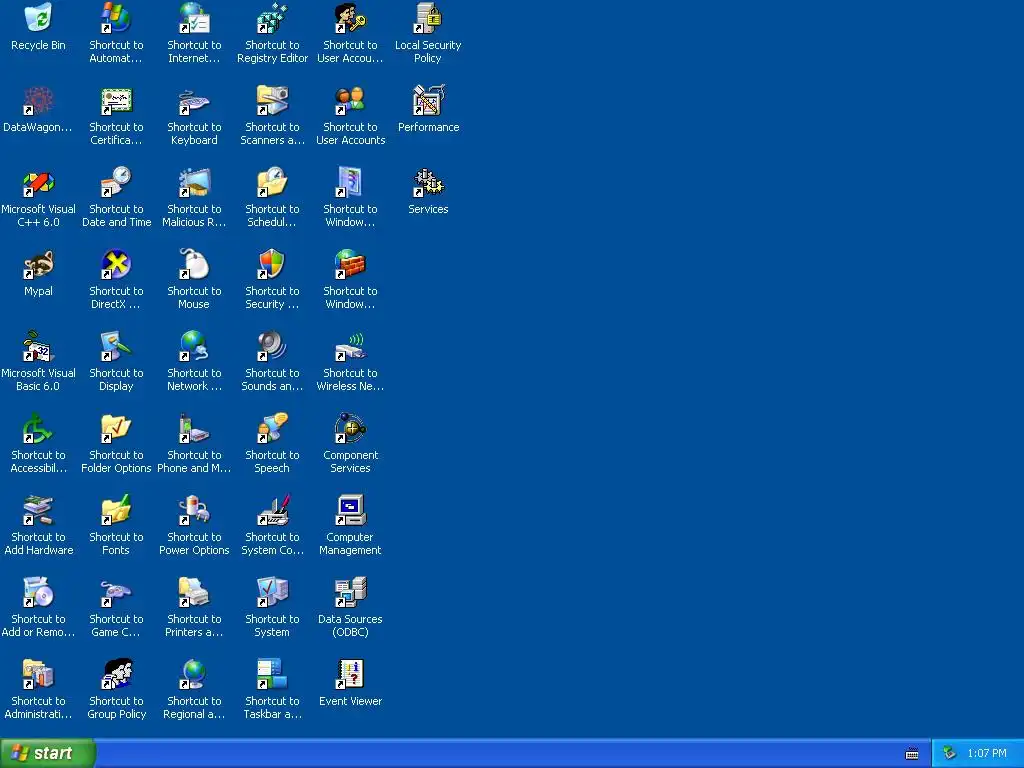Click the Data Sources (ODBC) icon

[x=350, y=592]
